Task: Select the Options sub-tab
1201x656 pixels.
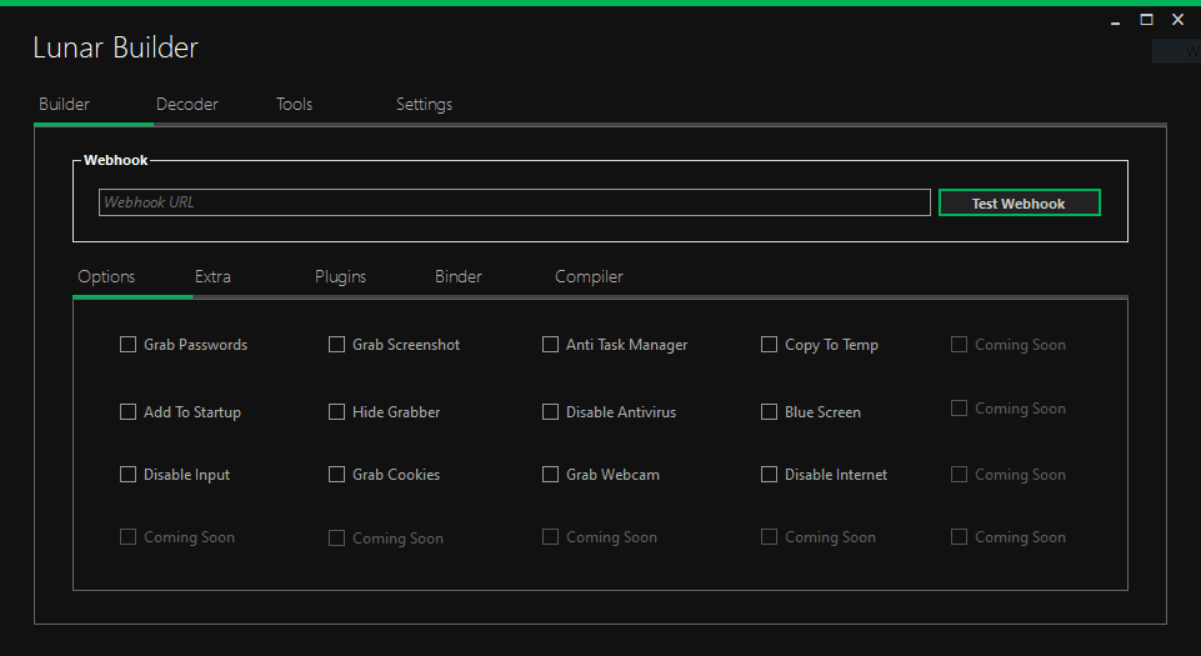Action: 106,277
